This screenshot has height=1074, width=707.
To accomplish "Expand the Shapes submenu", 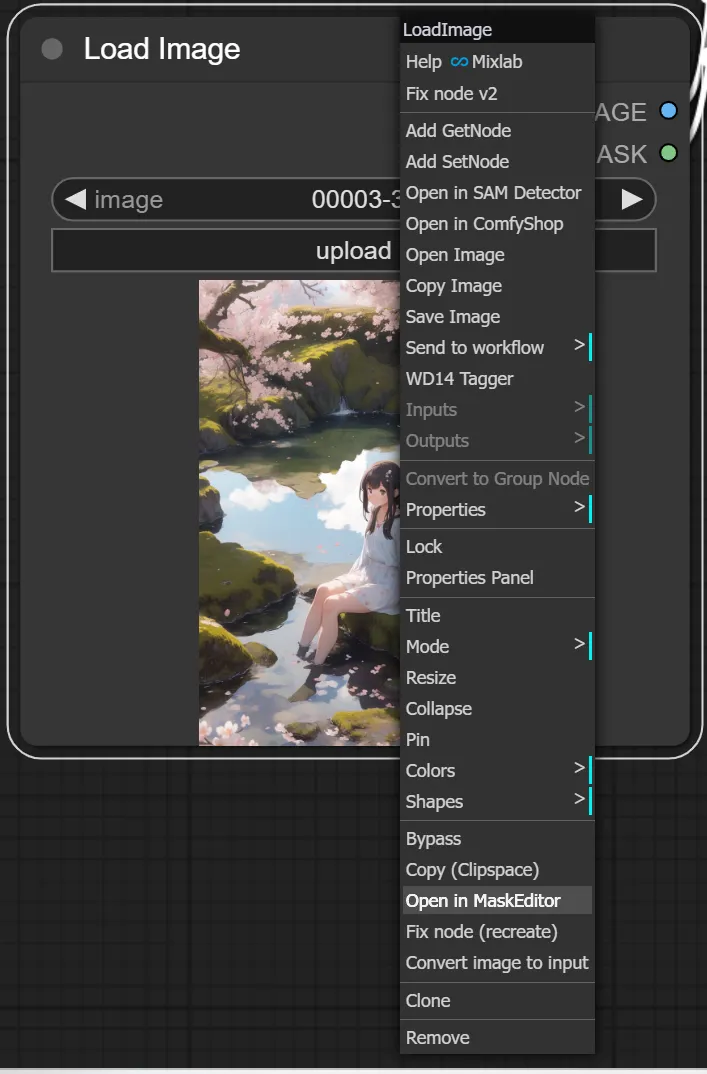I will (497, 802).
